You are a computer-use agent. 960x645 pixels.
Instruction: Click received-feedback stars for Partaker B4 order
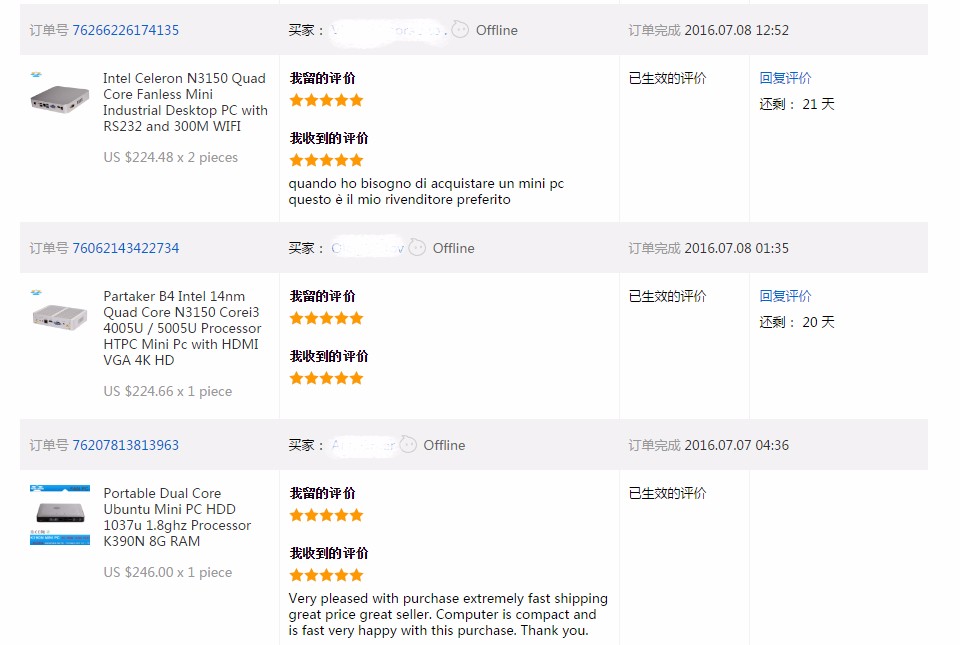tap(326, 378)
